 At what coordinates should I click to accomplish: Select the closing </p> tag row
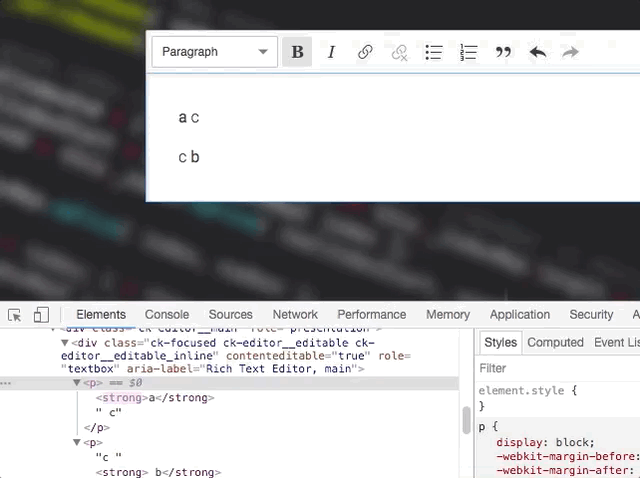(97, 427)
